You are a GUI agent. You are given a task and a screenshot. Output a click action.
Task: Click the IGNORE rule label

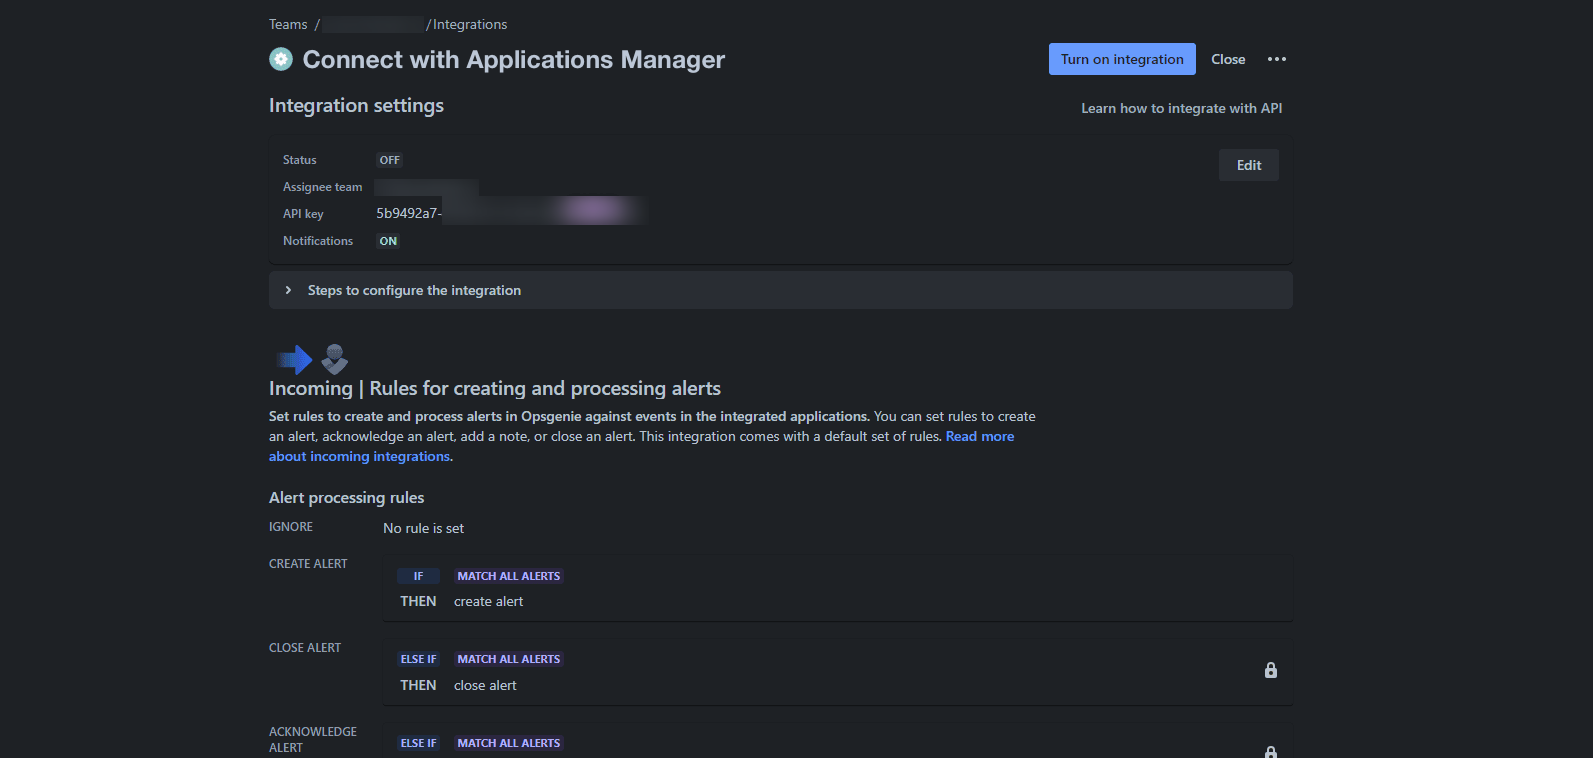[291, 527]
